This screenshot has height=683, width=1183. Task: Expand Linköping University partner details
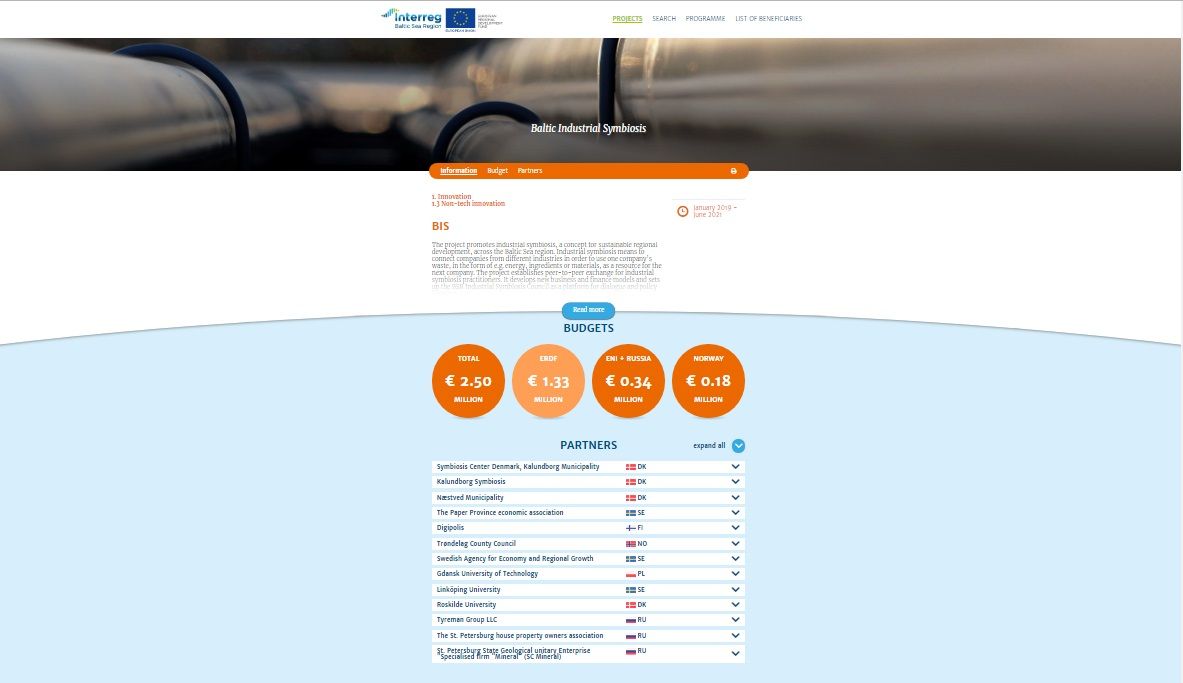(736, 590)
